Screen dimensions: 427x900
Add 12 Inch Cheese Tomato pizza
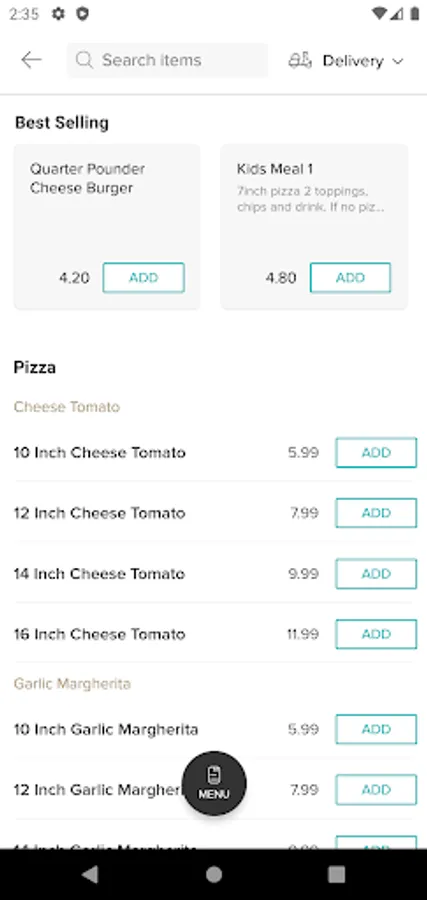pyautogui.click(x=376, y=513)
